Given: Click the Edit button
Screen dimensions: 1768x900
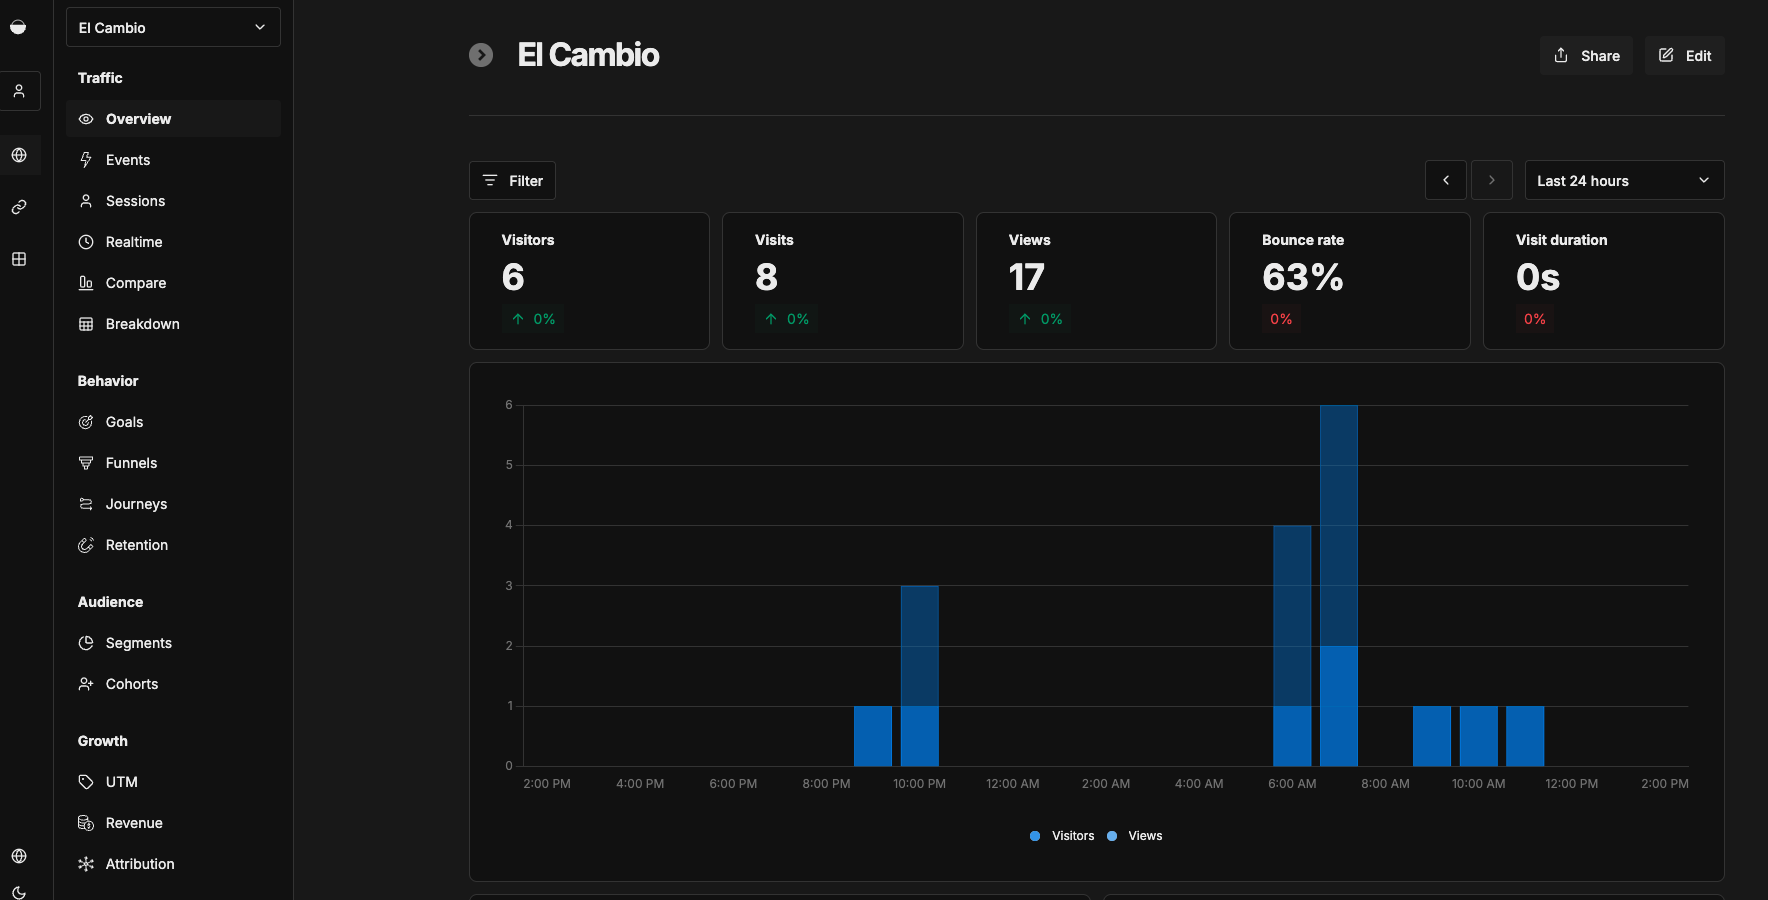Looking at the screenshot, I should 1684,55.
